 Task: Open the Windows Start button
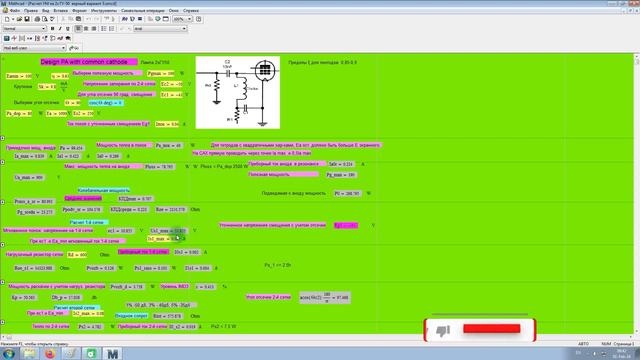pos(8,353)
